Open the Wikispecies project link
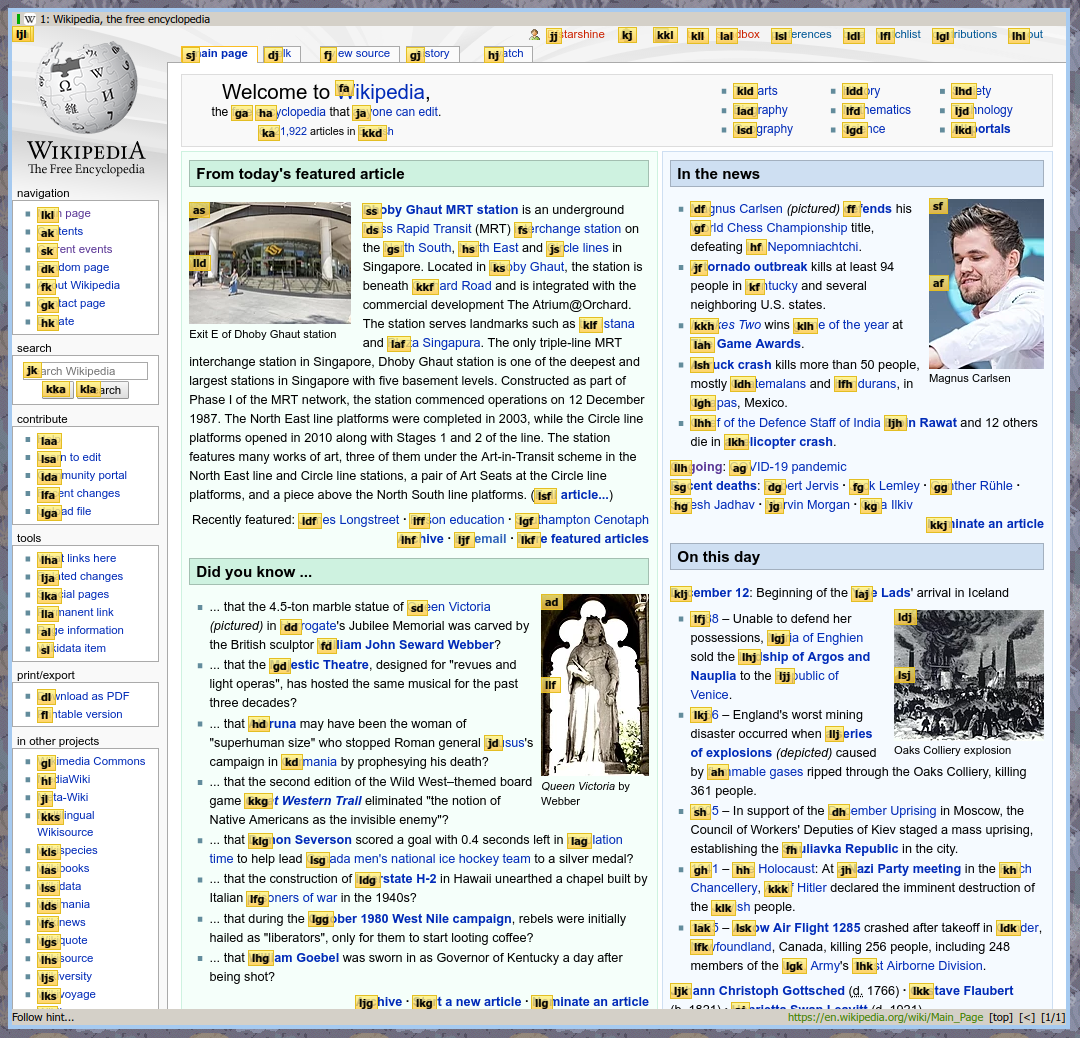 point(68,850)
